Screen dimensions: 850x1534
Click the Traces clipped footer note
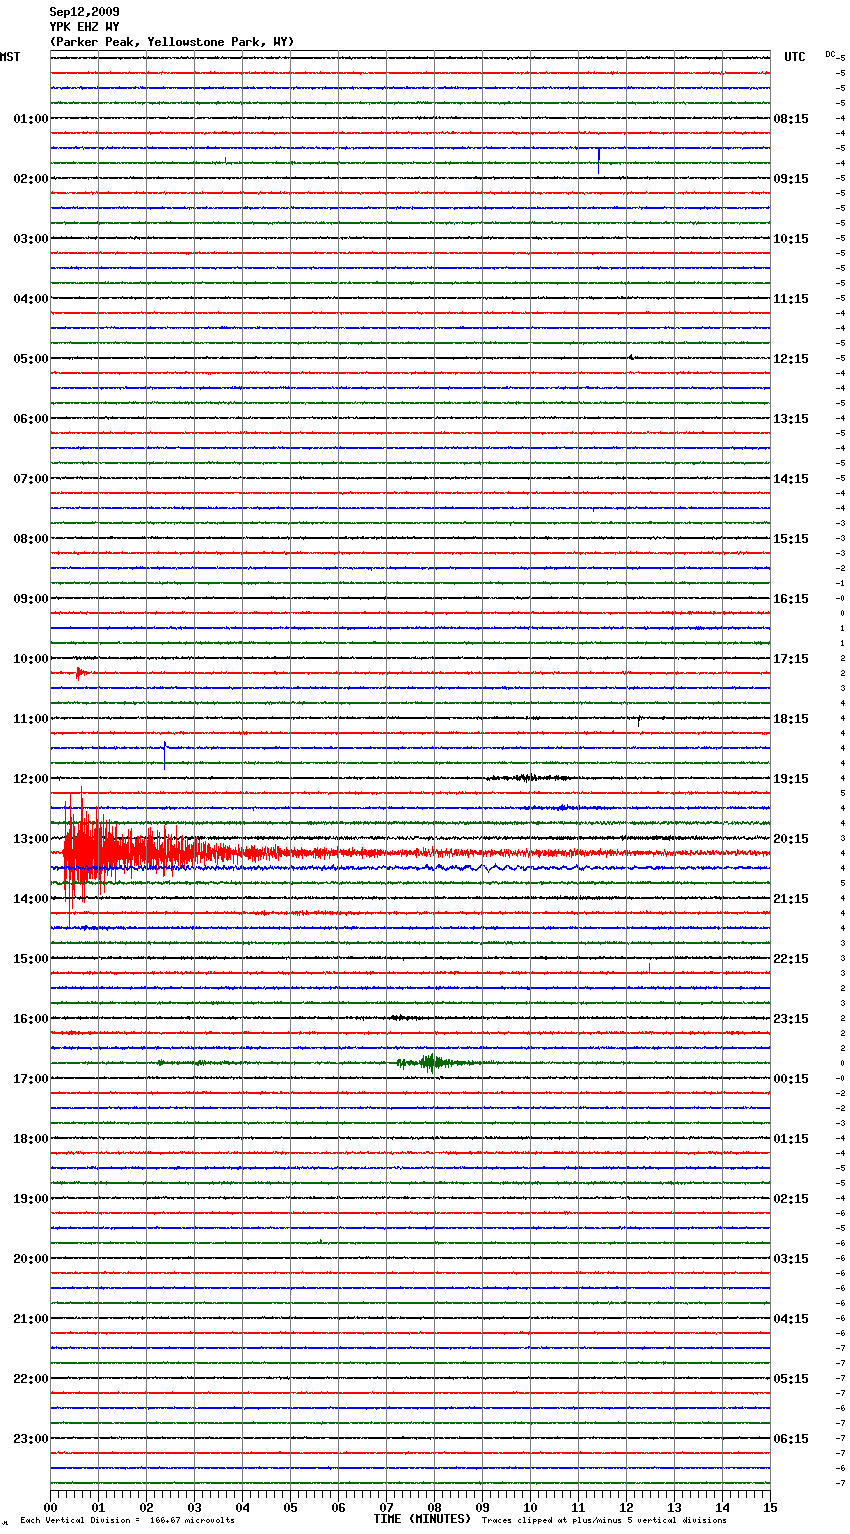click(604, 1520)
